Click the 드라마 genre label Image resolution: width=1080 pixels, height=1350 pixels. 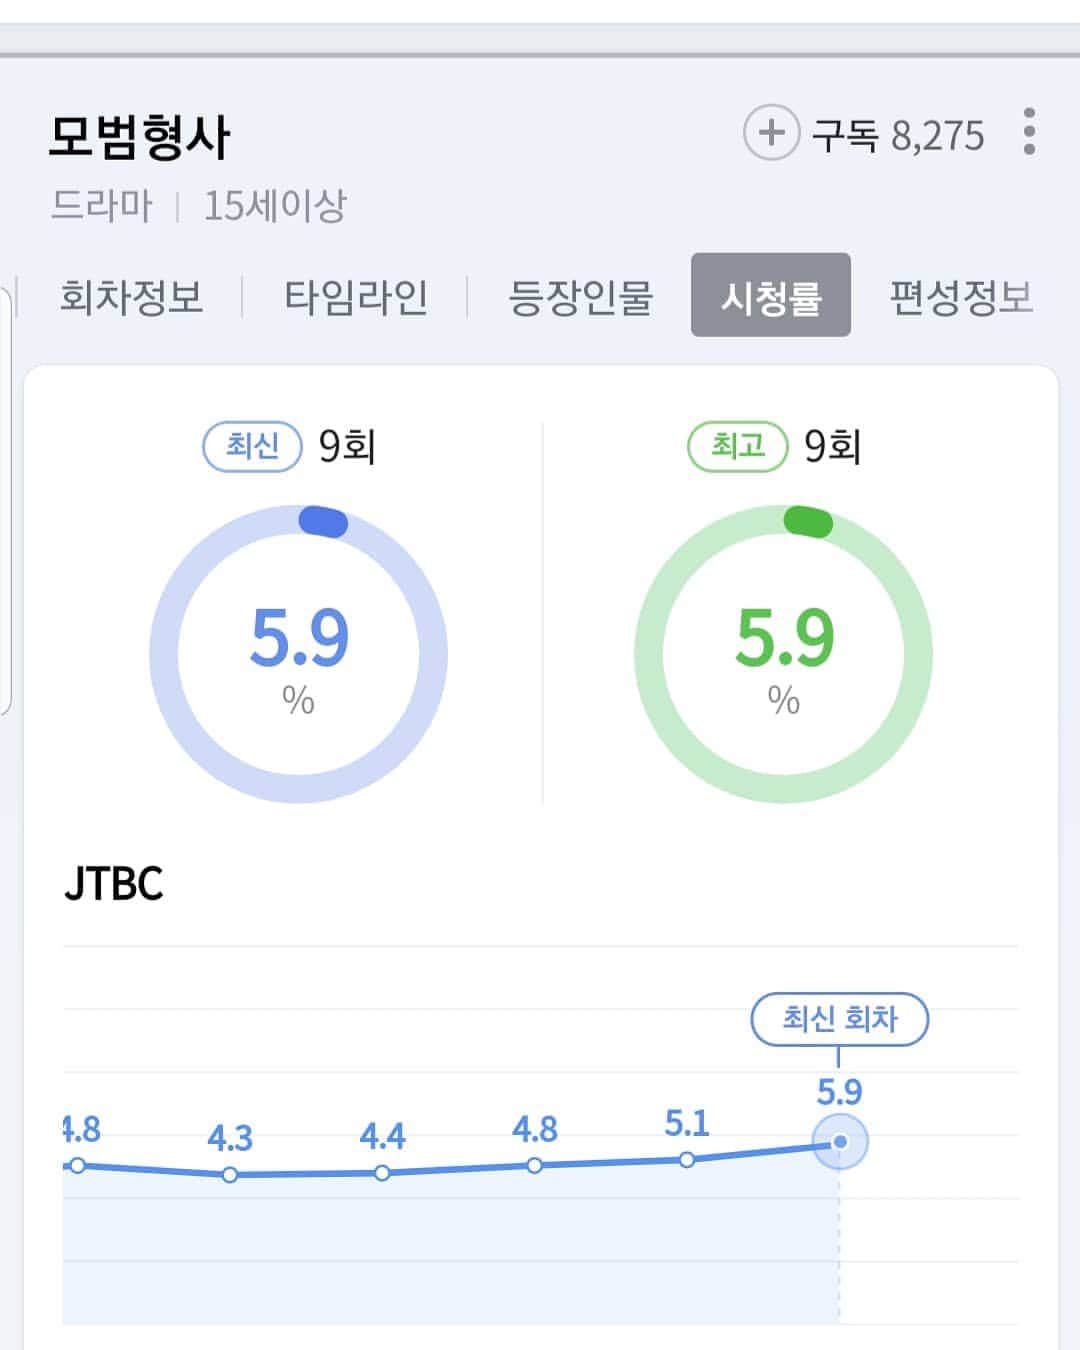[102, 206]
